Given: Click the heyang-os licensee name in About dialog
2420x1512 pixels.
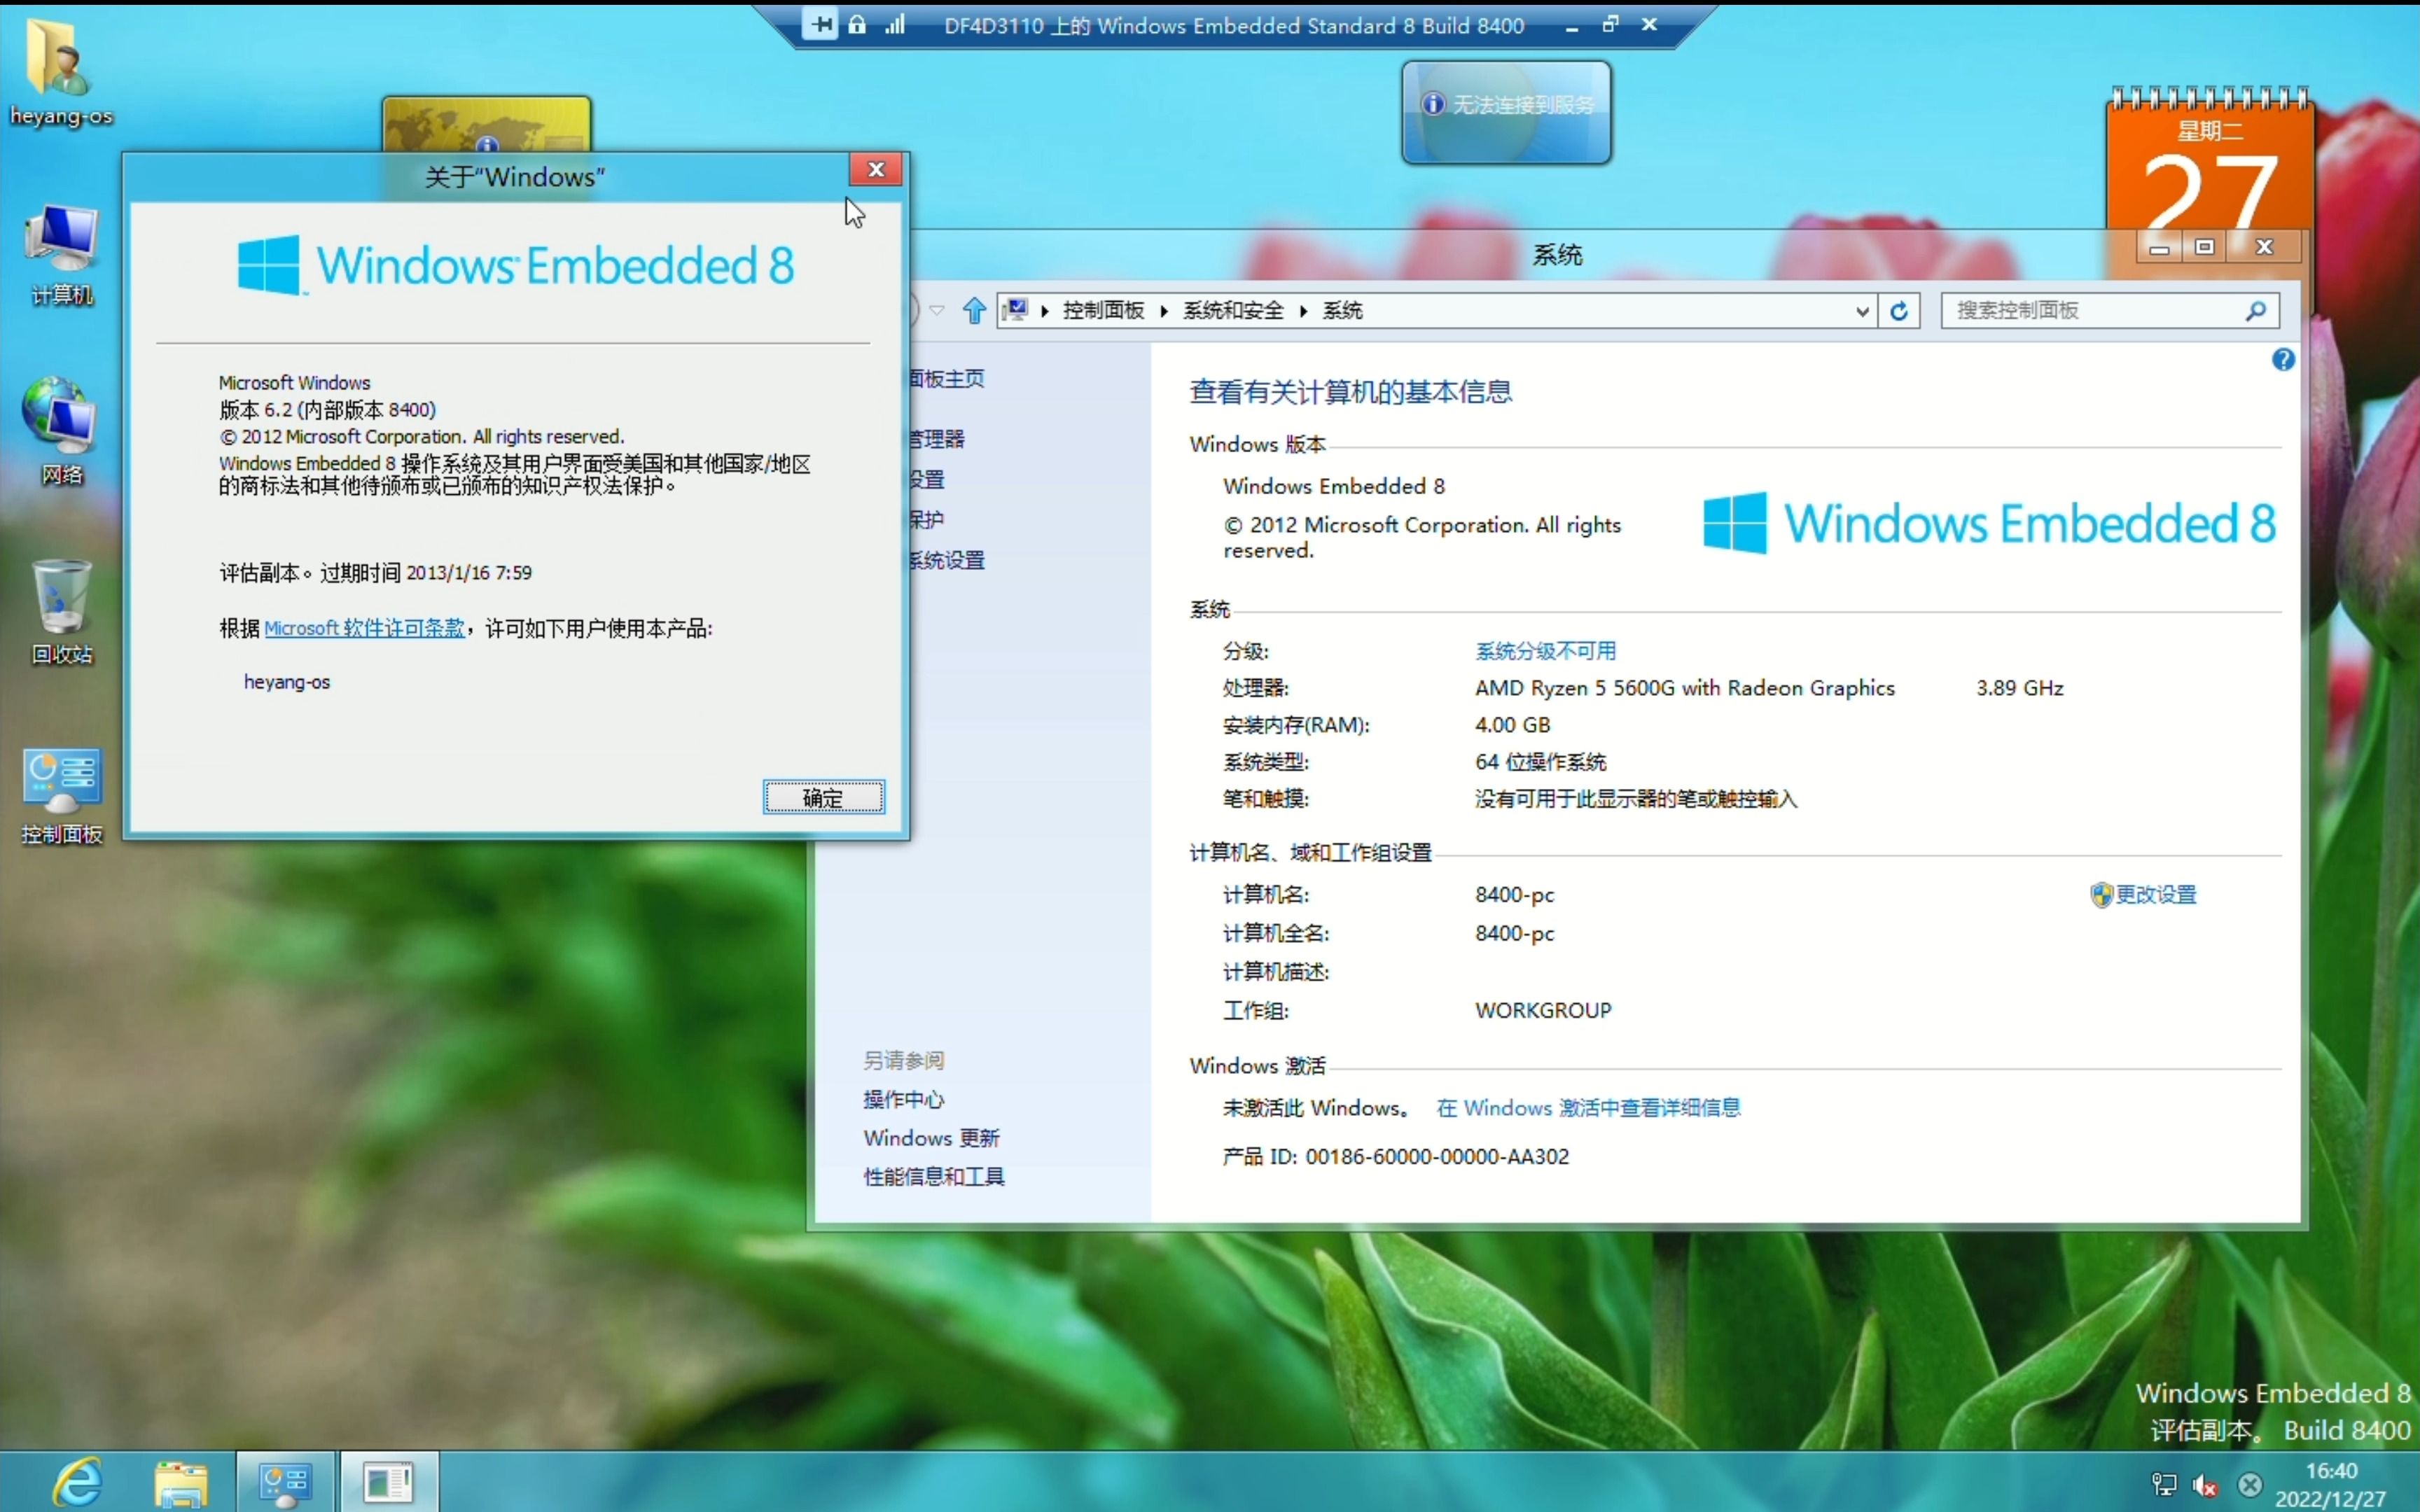Looking at the screenshot, I should click(x=287, y=682).
